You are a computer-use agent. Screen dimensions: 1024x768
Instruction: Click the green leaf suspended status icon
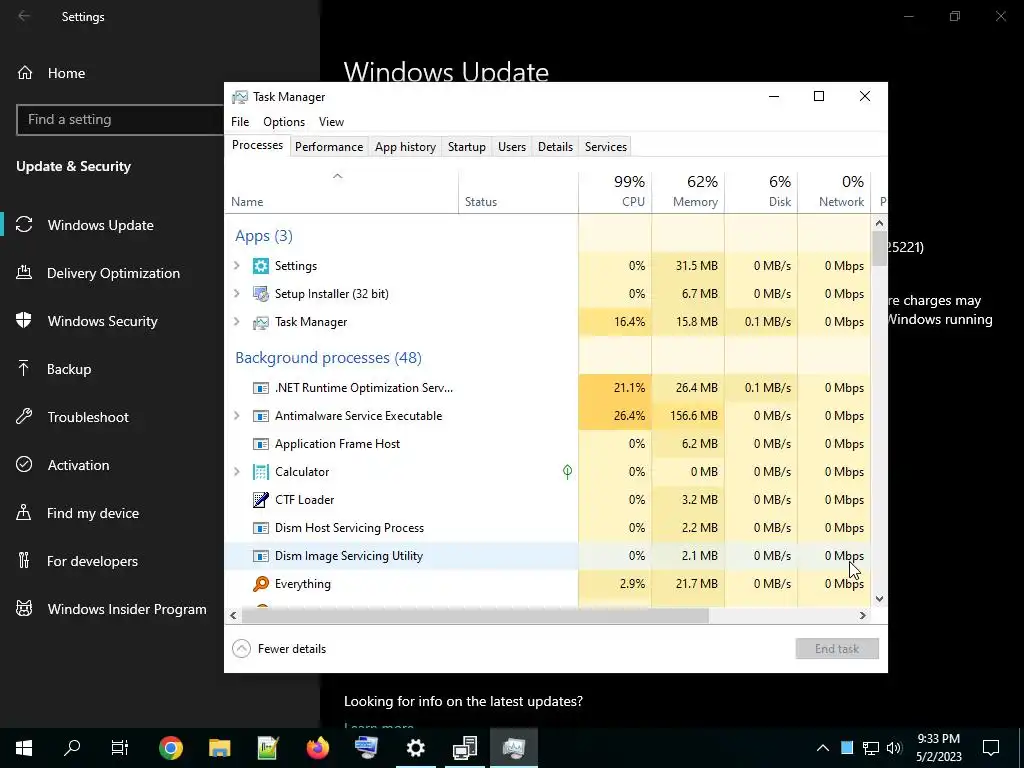(568, 472)
